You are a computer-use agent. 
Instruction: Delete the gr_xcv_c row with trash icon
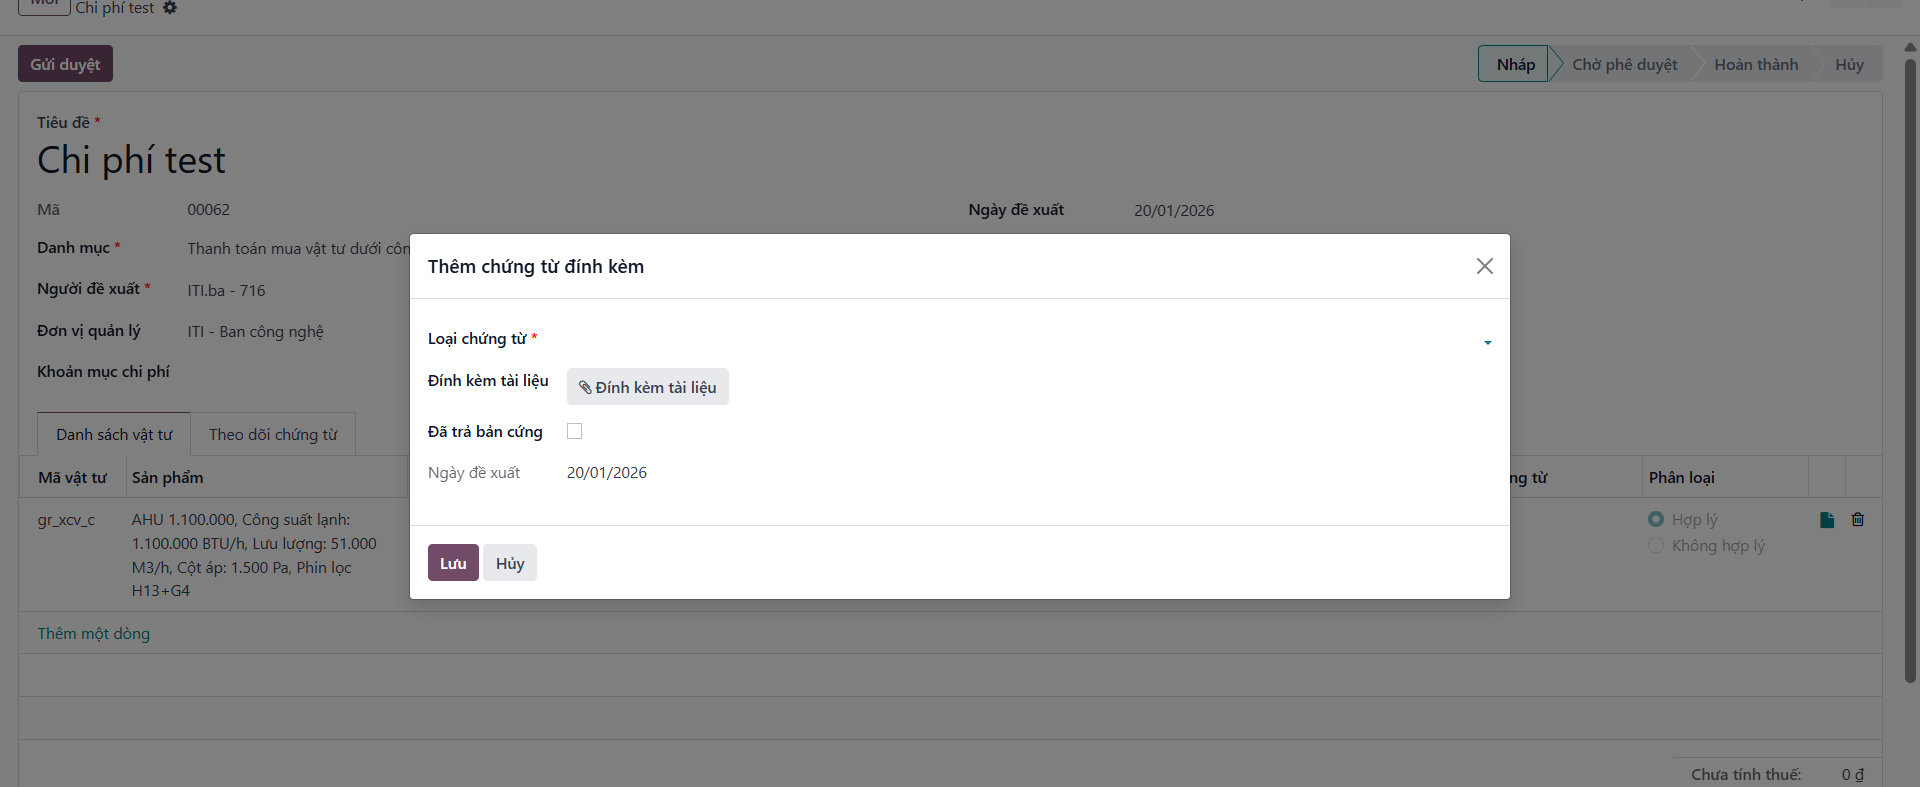[x=1858, y=520]
